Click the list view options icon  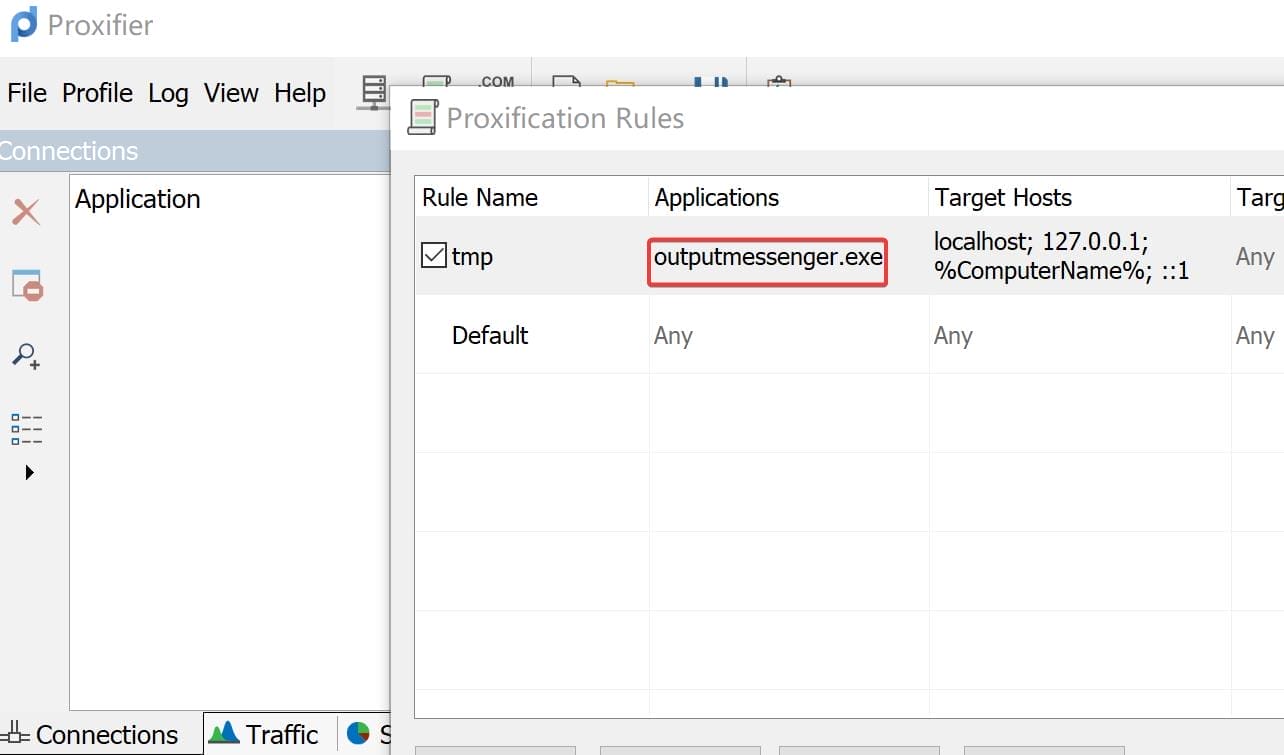(26, 429)
